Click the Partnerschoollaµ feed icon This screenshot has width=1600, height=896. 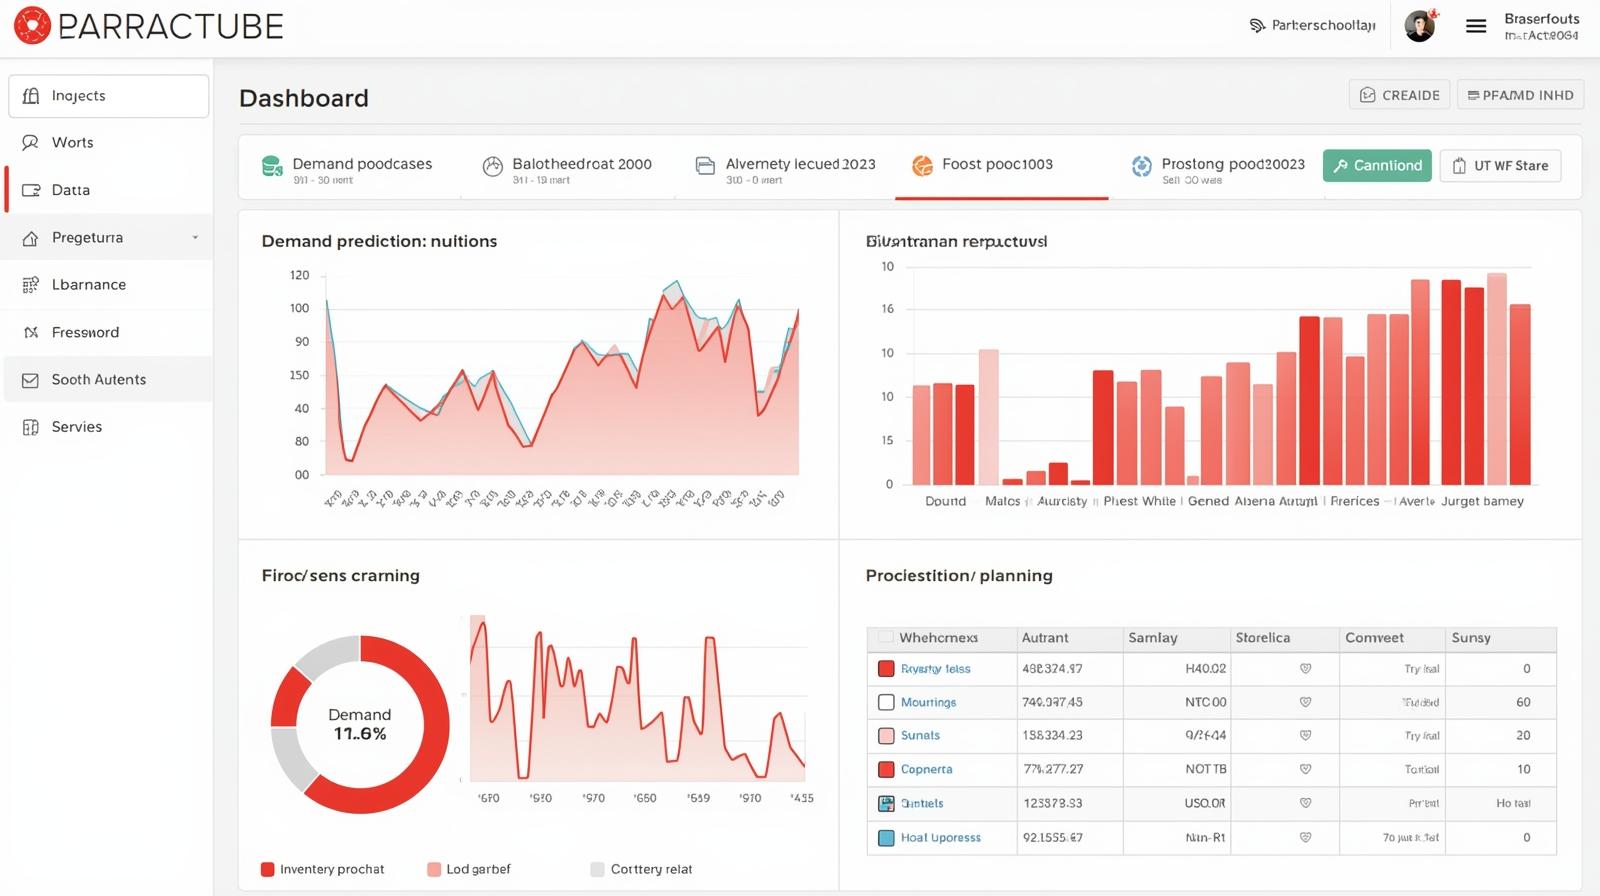(1257, 26)
